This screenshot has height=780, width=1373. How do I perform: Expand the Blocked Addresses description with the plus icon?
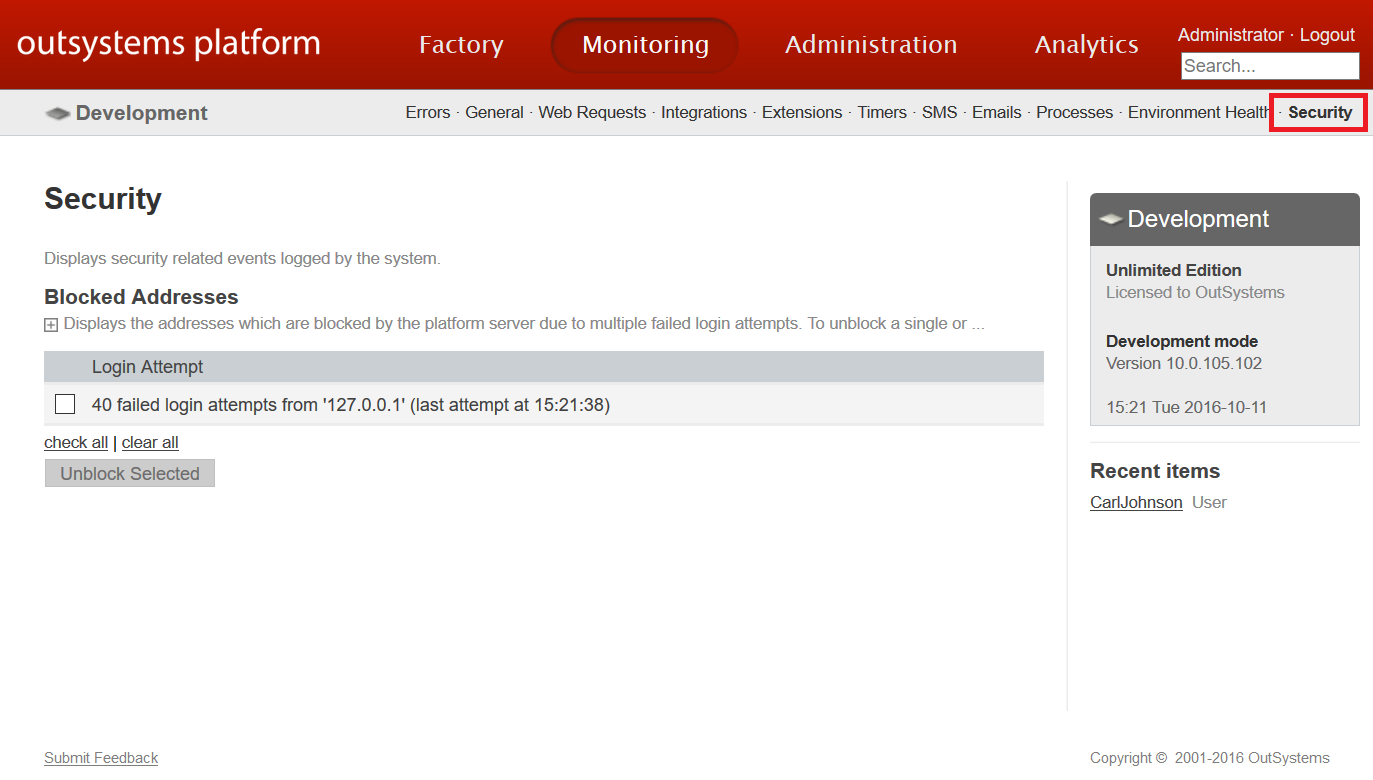point(49,324)
